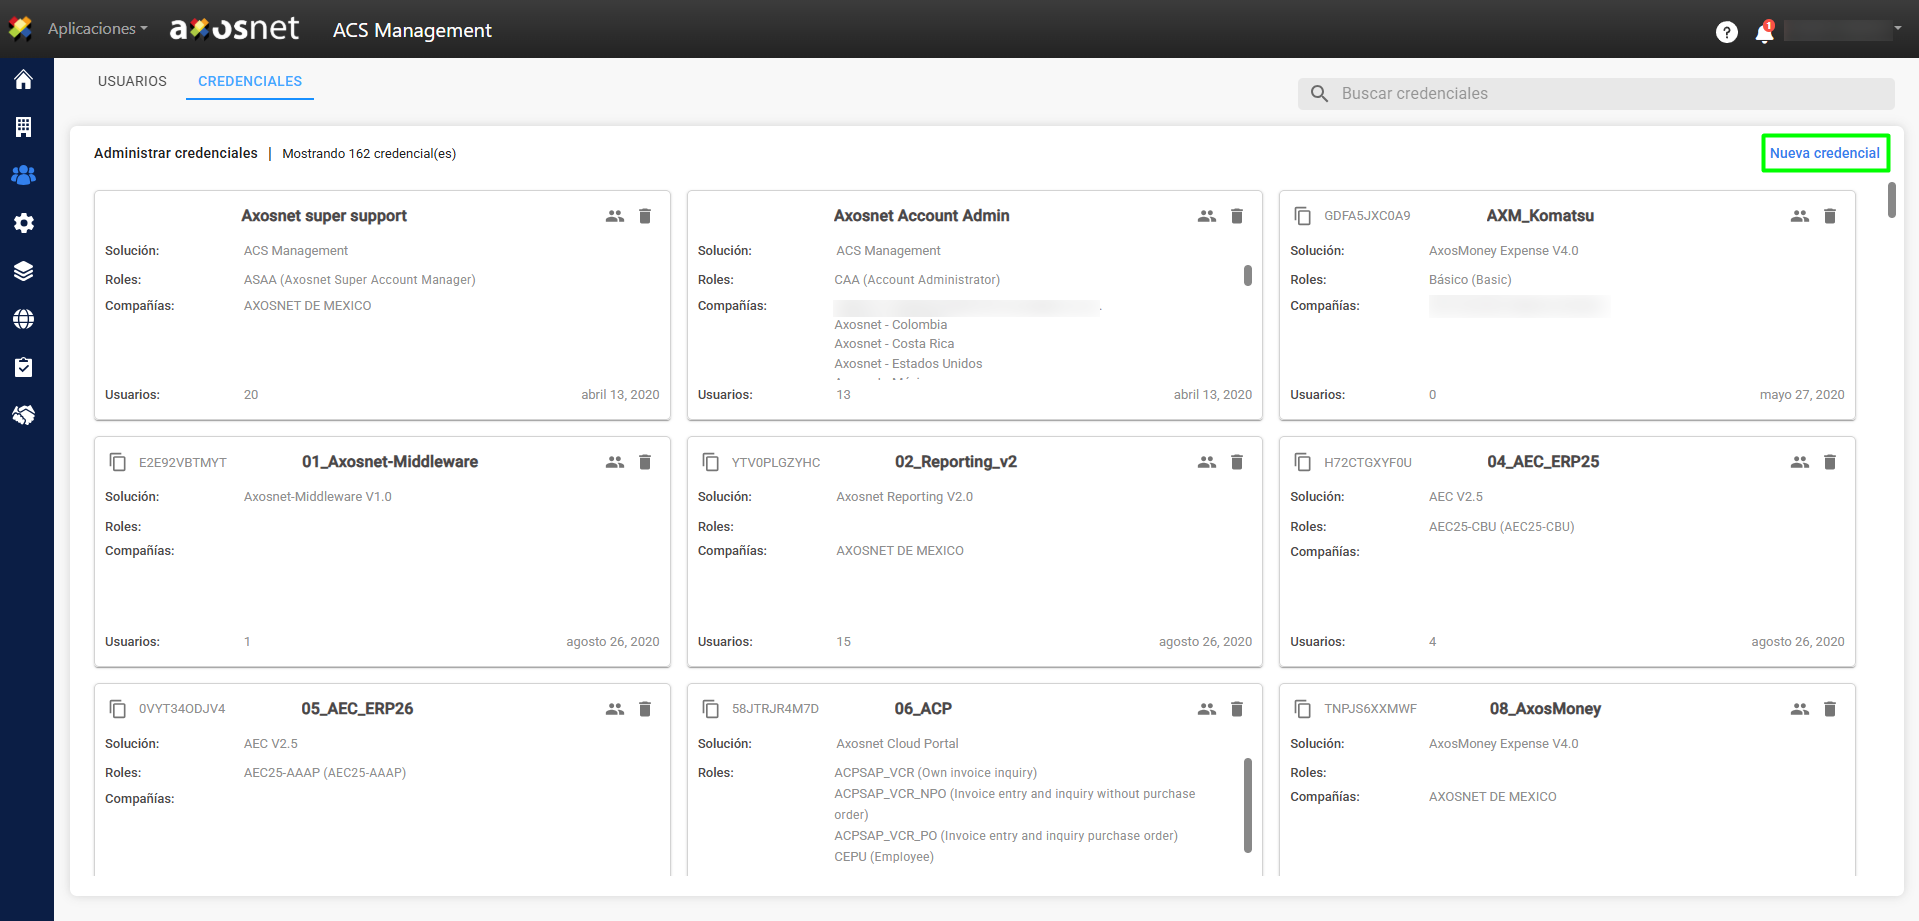Open the handshake icon in sidebar
The width and height of the screenshot is (1919, 921).
[x=24, y=415]
